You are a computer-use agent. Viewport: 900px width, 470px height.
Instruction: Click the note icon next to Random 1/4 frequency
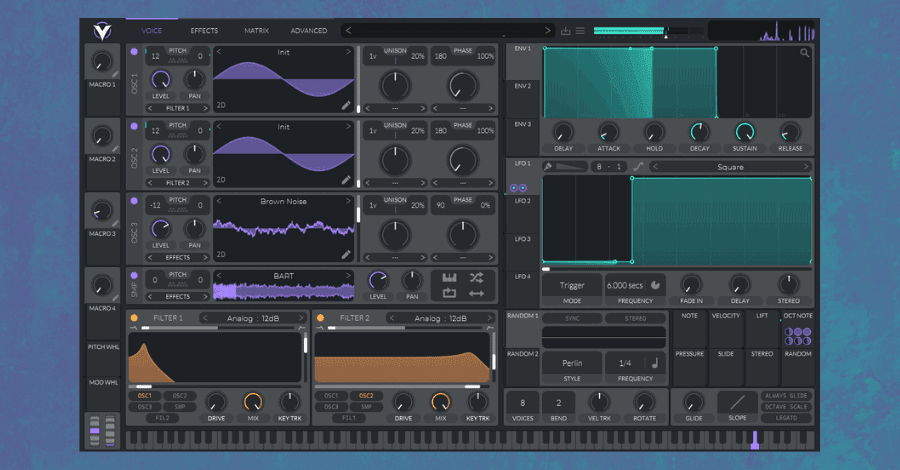pyautogui.click(x=654, y=363)
